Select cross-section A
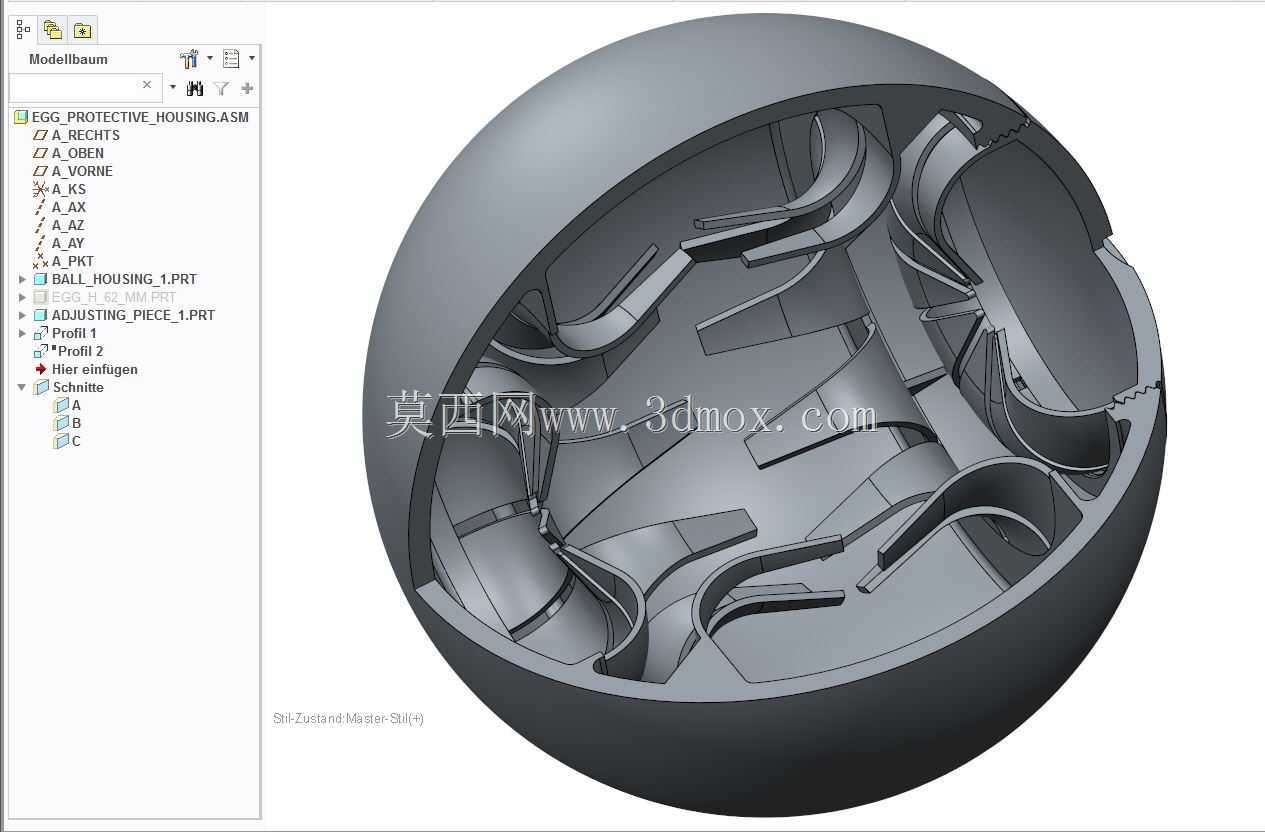The image size is (1265, 832). pyautogui.click(x=76, y=405)
